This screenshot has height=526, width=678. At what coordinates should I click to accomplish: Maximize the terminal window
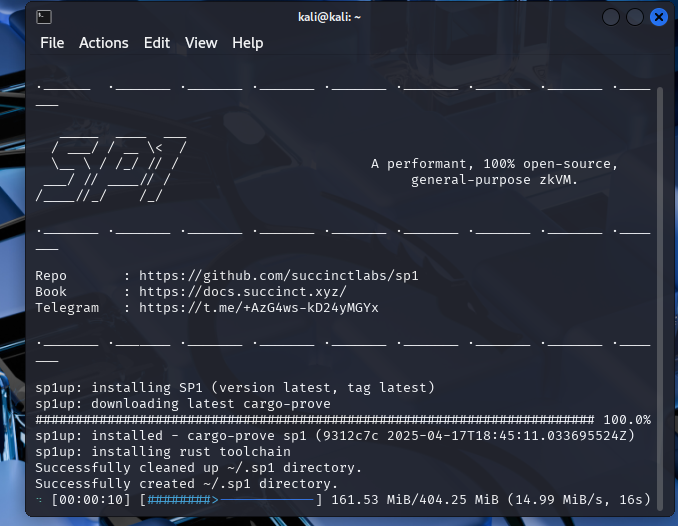point(635,17)
